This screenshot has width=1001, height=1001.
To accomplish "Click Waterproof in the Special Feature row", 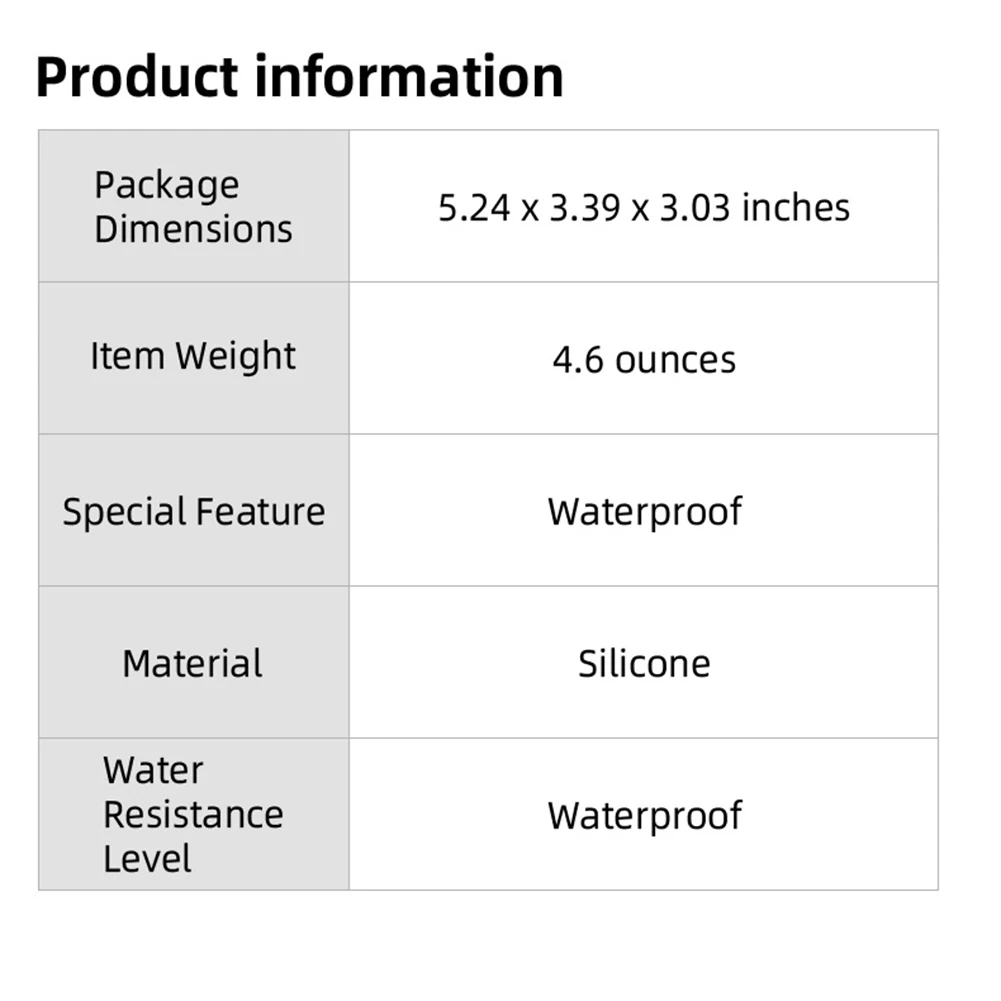I will click(644, 512).
